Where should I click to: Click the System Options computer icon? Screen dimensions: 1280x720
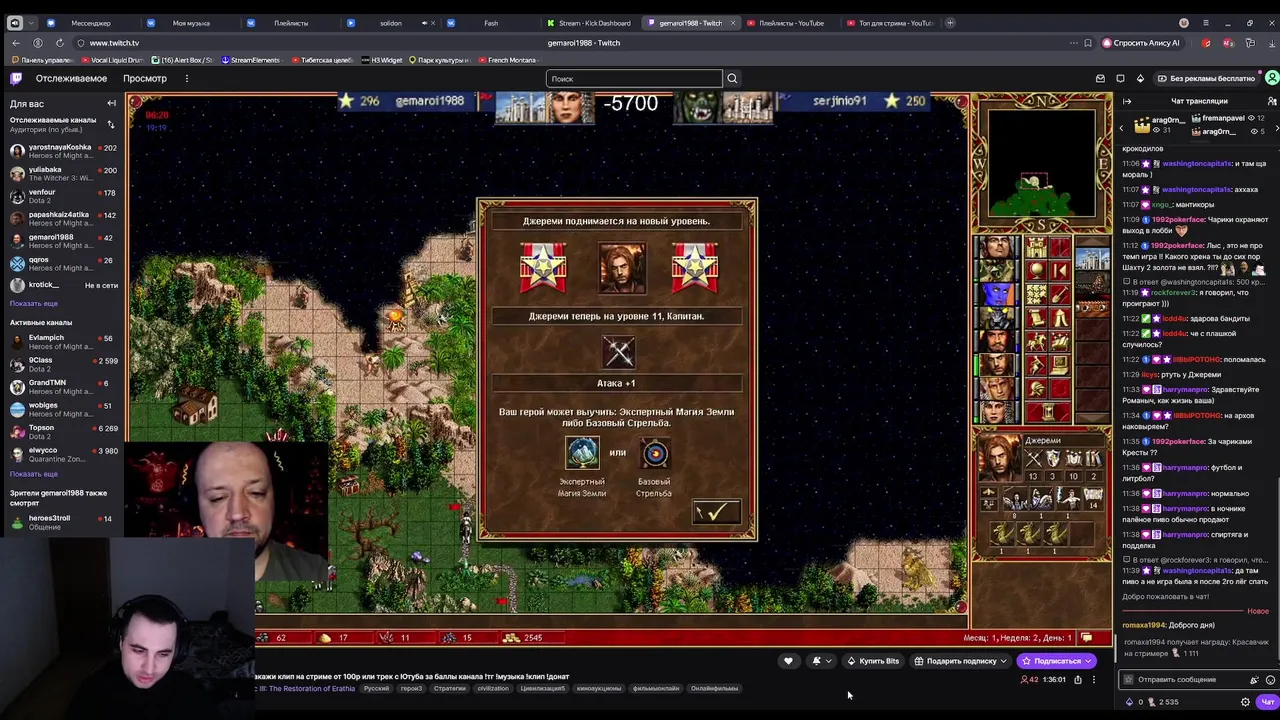[x=1060, y=365]
